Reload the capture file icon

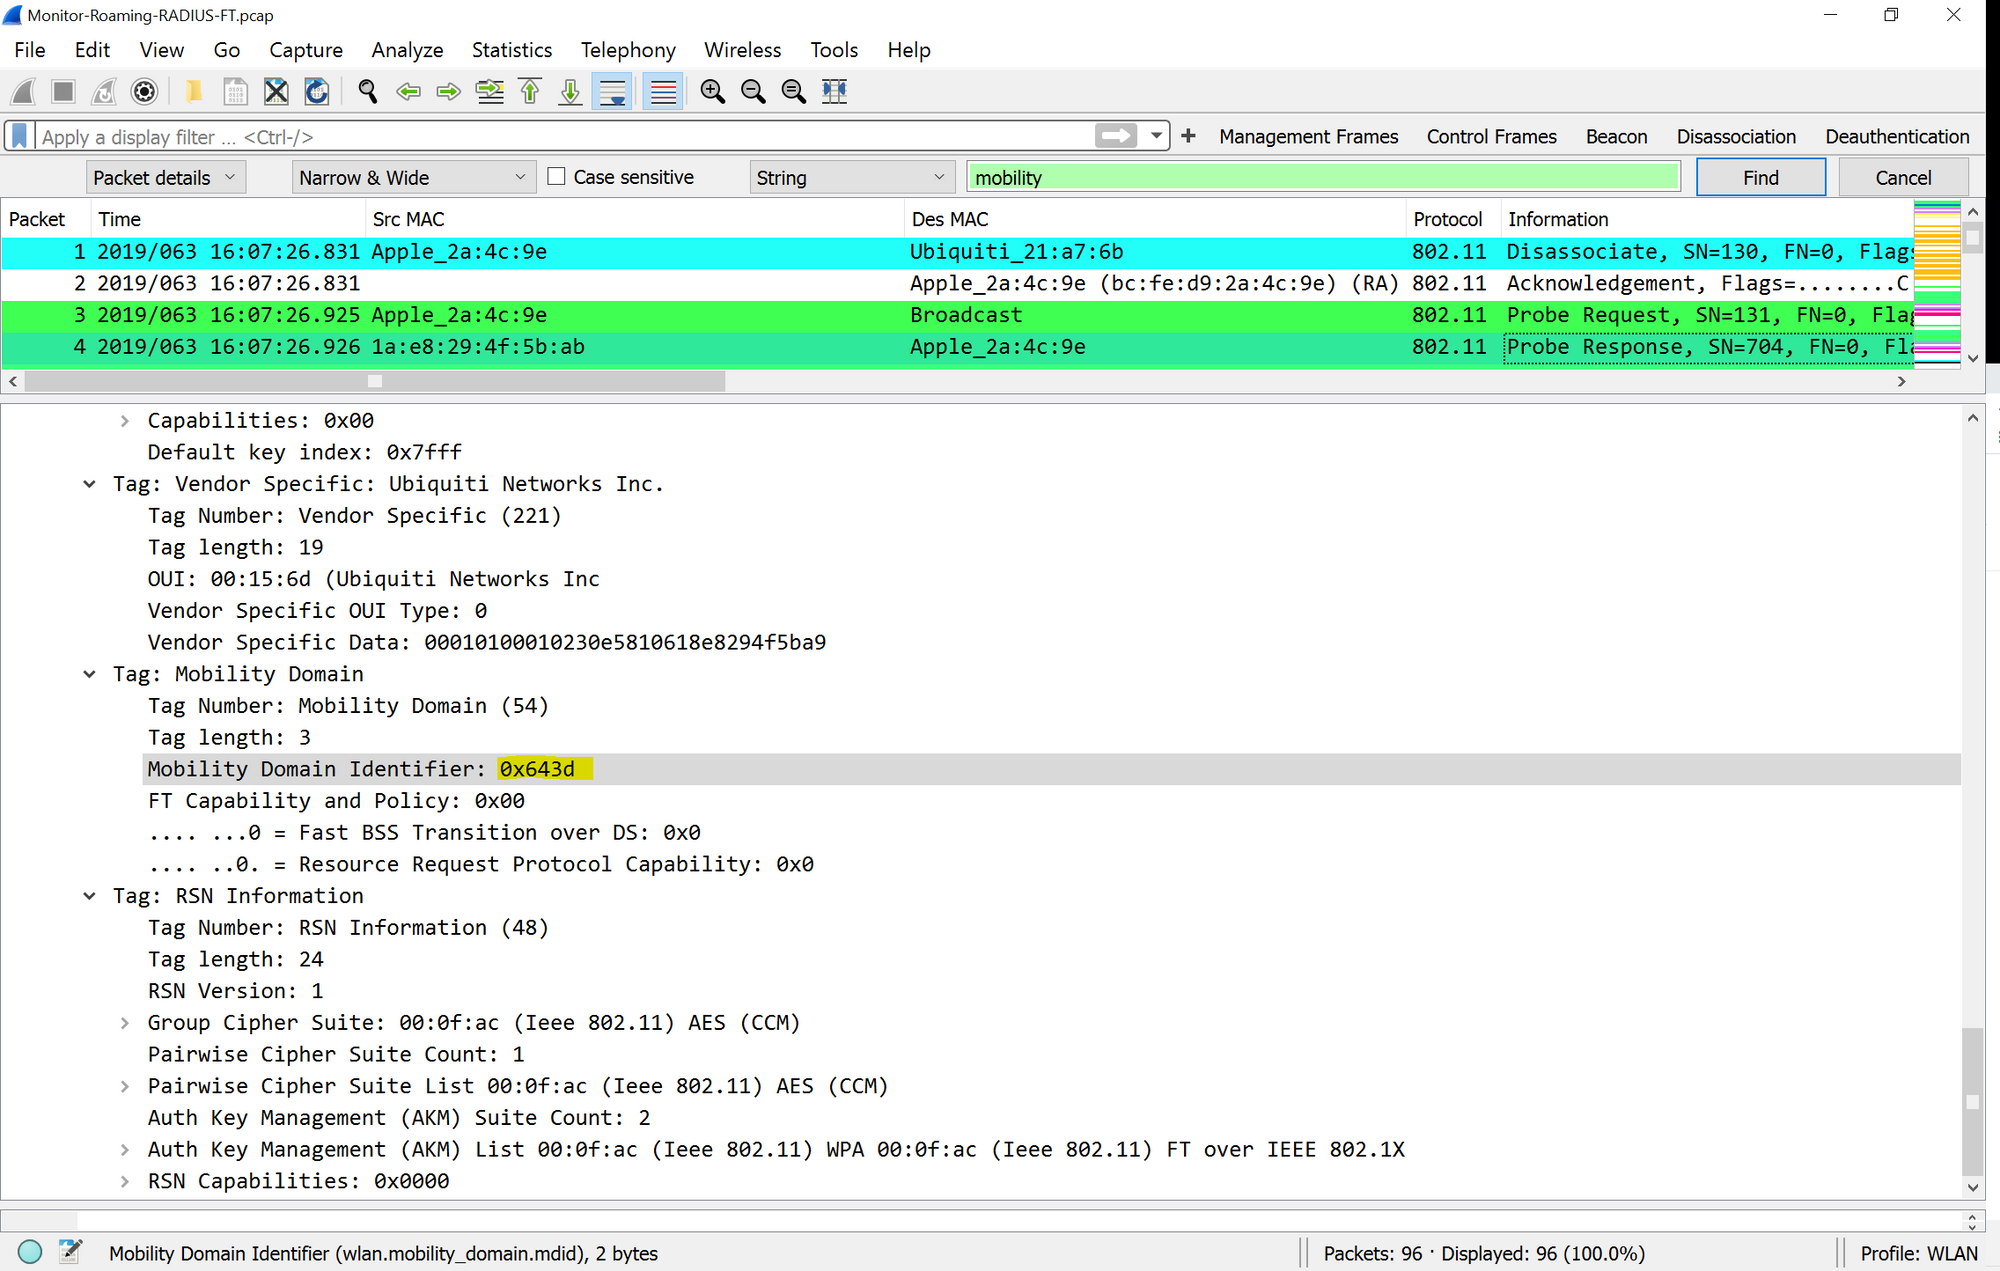(316, 92)
